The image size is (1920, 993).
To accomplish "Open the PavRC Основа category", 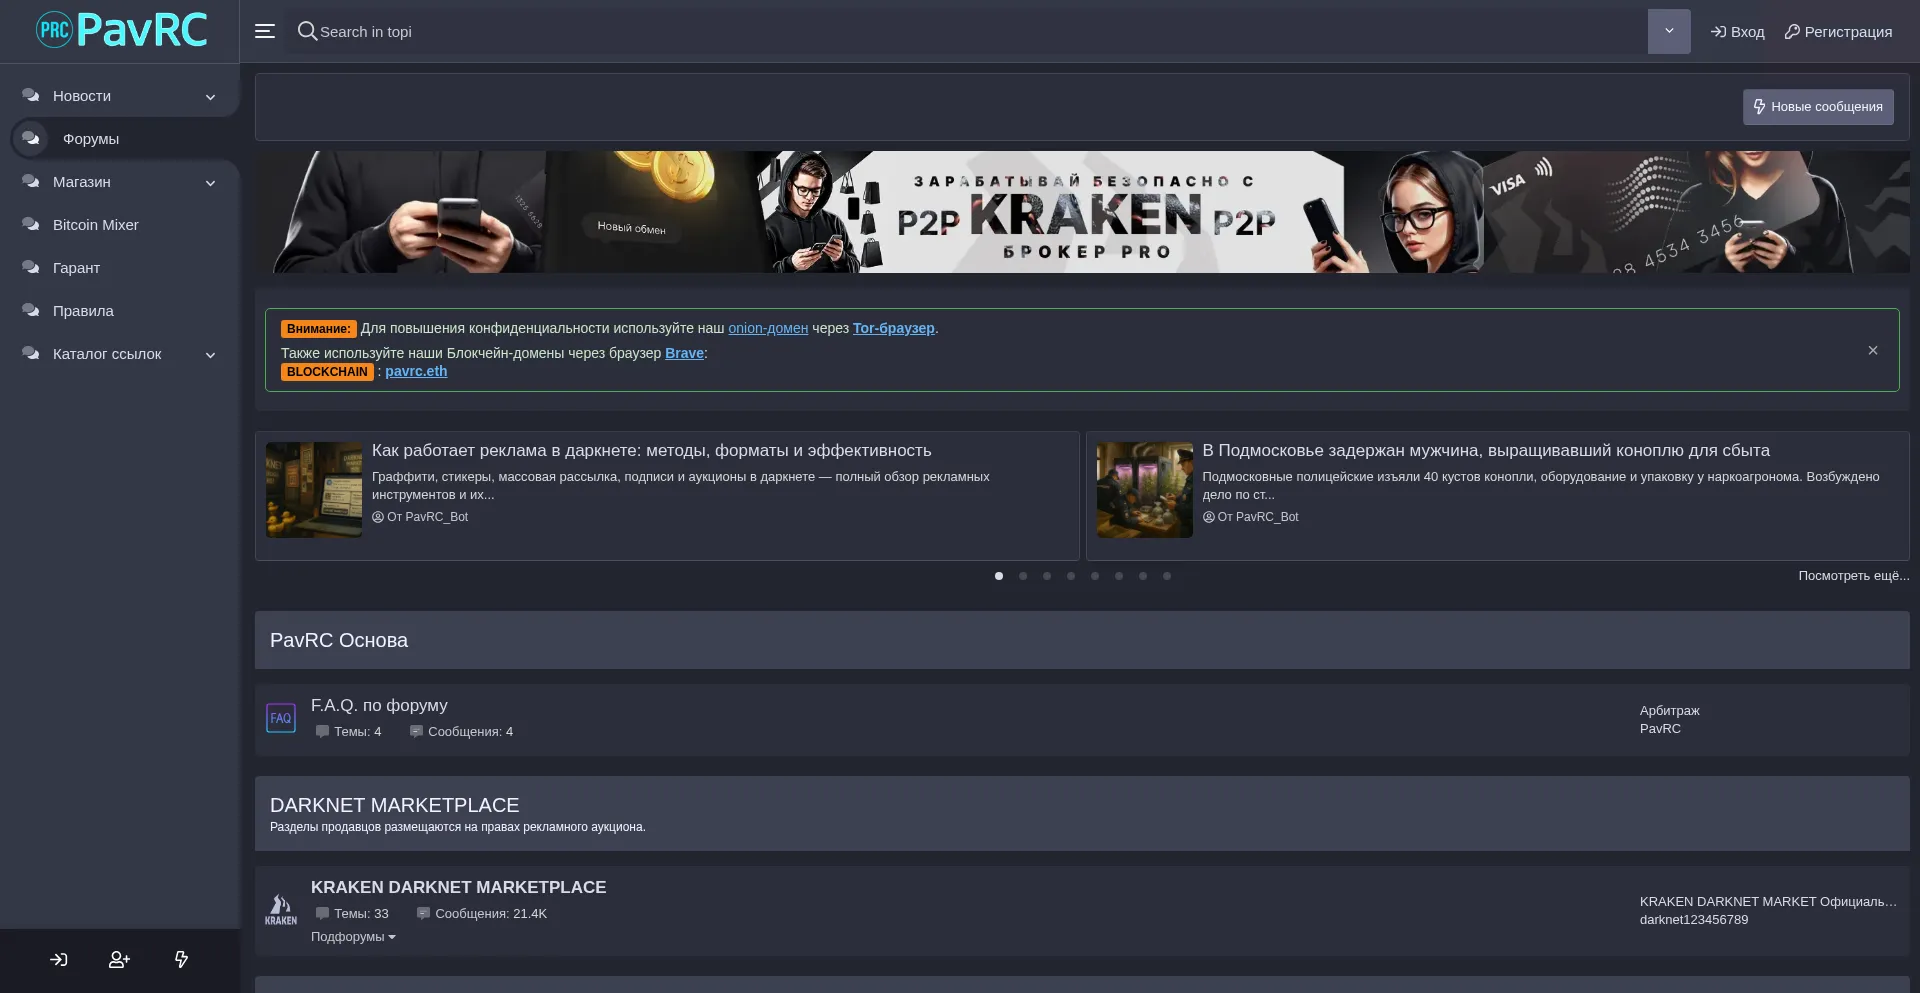I will pos(339,641).
